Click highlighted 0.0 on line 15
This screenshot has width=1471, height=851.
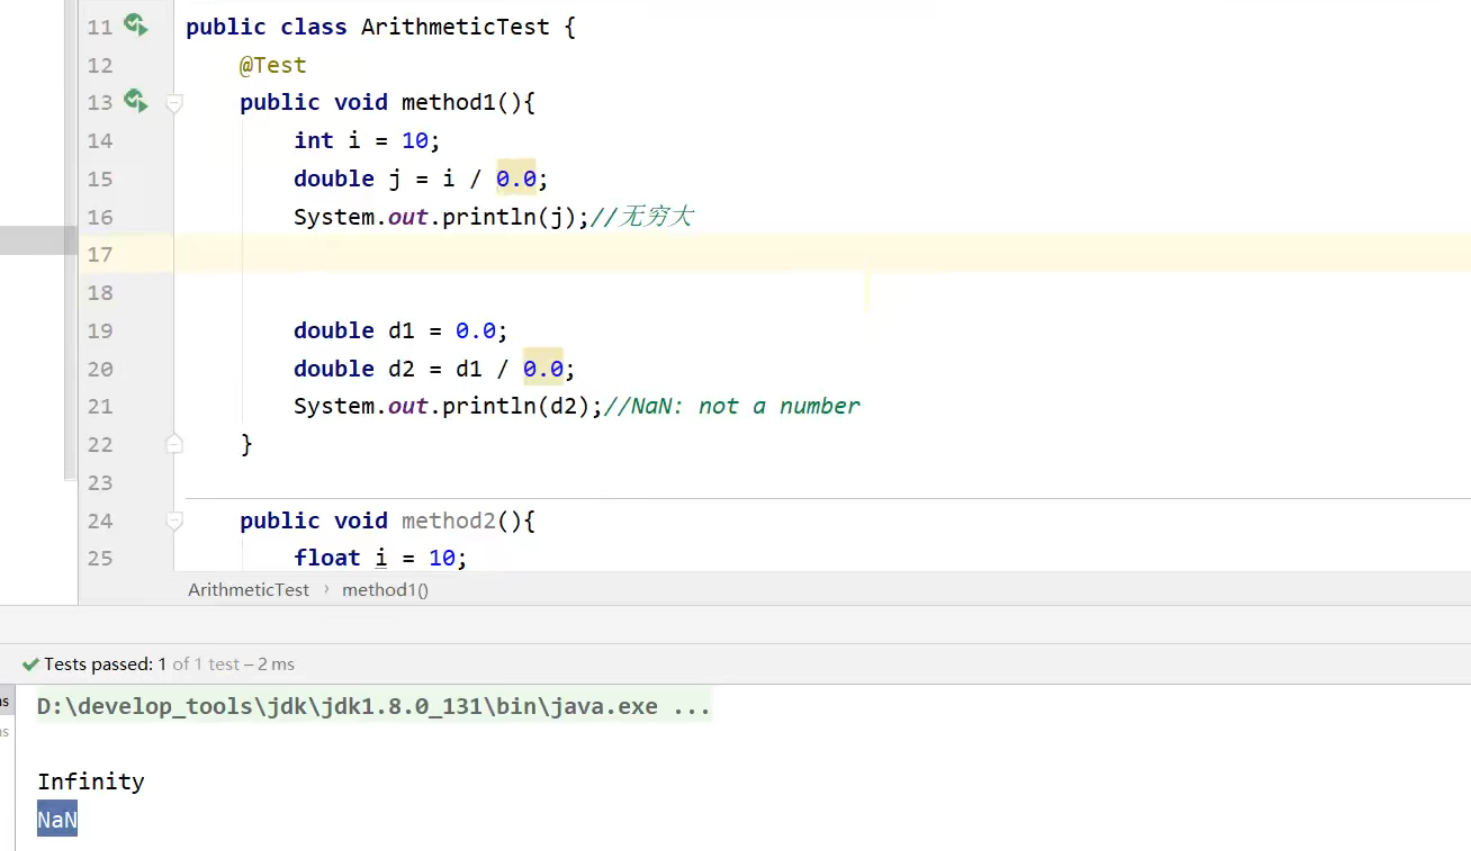pyautogui.click(x=516, y=179)
